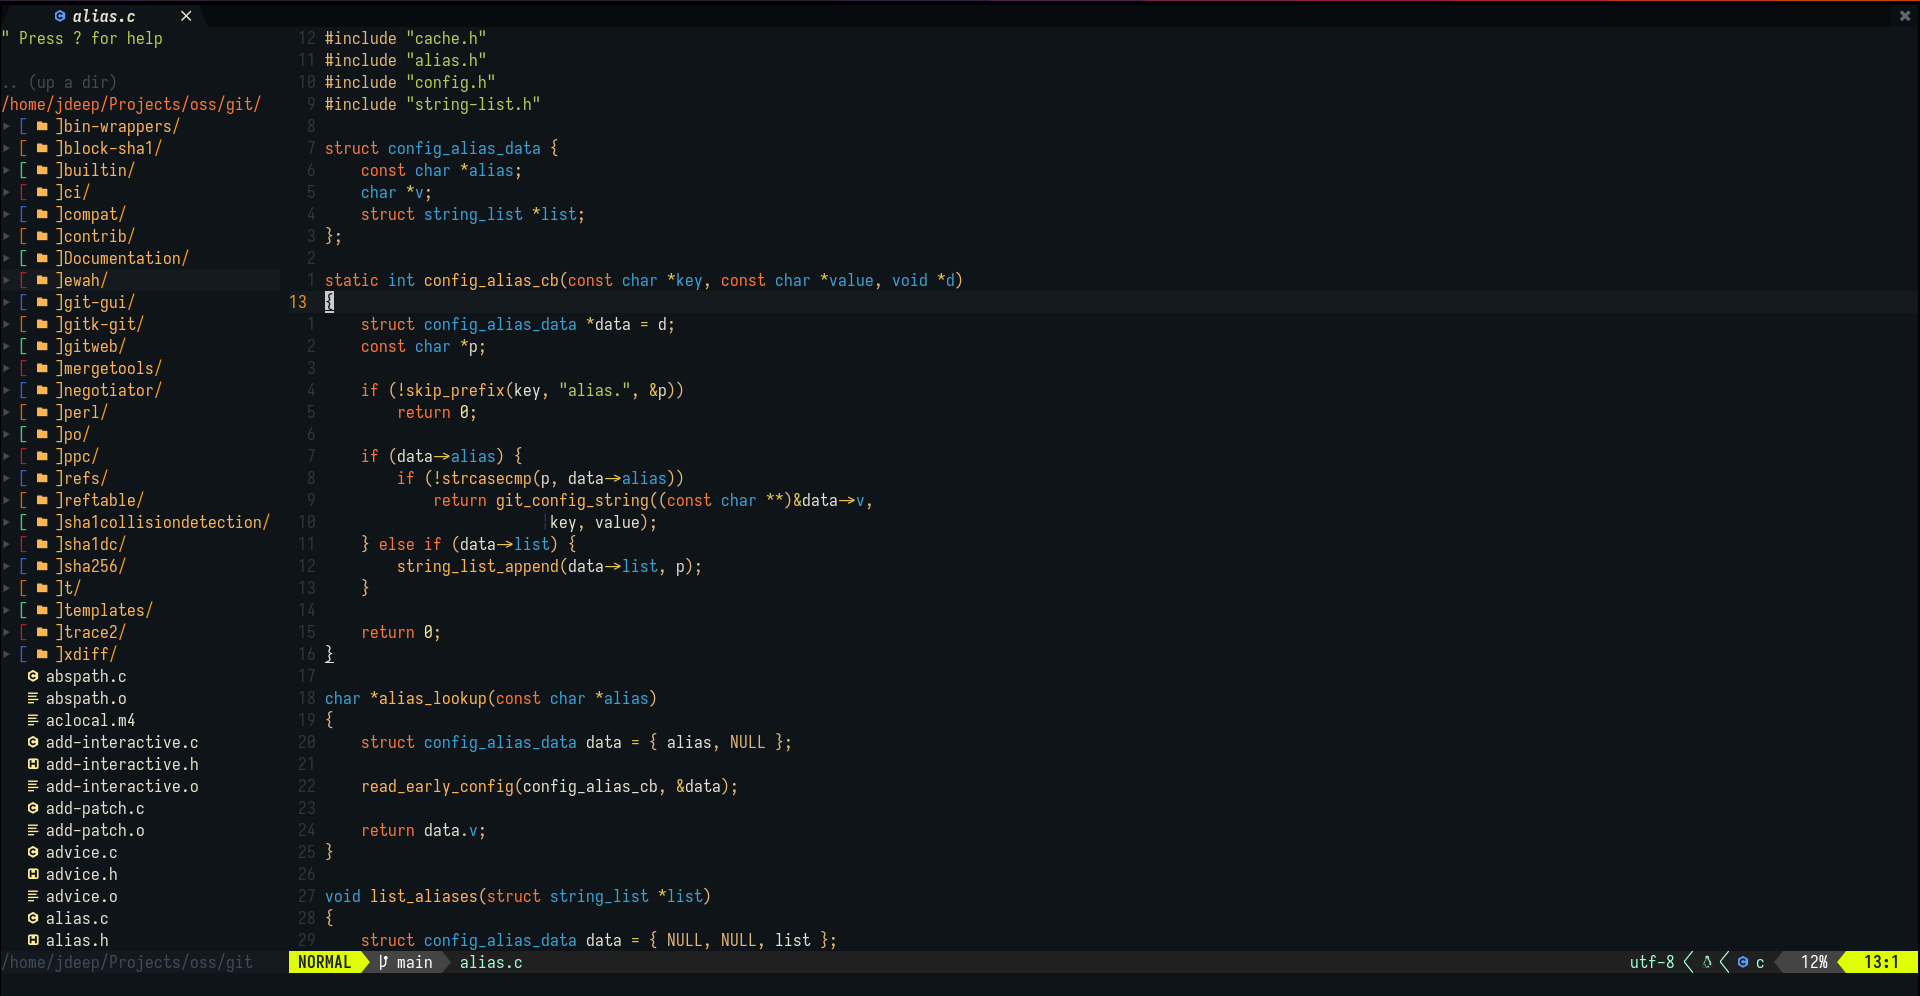This screenshot has width=1920, height=996.
Task: Click the 13:1 cursor position indicator
Action: click(1881, 962)
